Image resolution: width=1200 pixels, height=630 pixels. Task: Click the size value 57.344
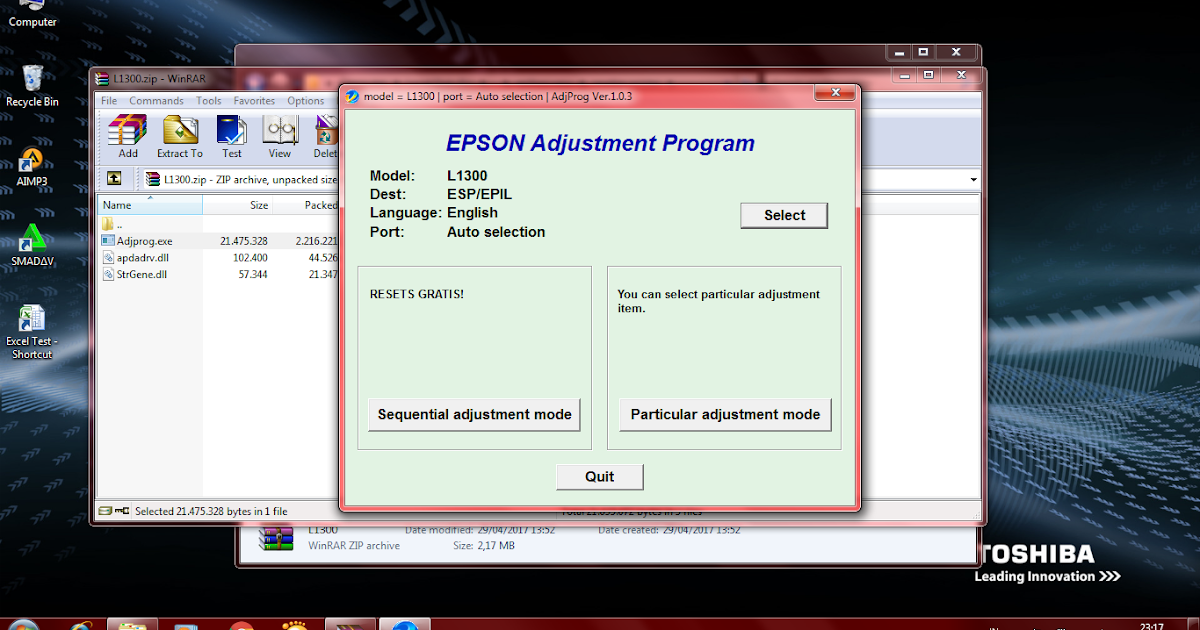[x=252, y=273]
